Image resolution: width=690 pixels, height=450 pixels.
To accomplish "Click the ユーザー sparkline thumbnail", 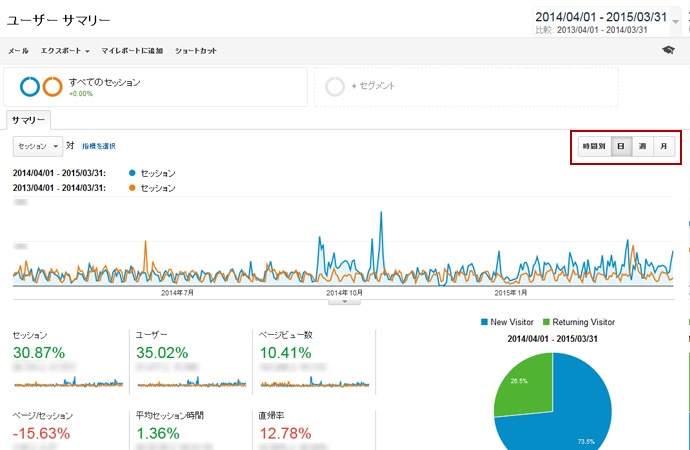I will coord(192,382).
